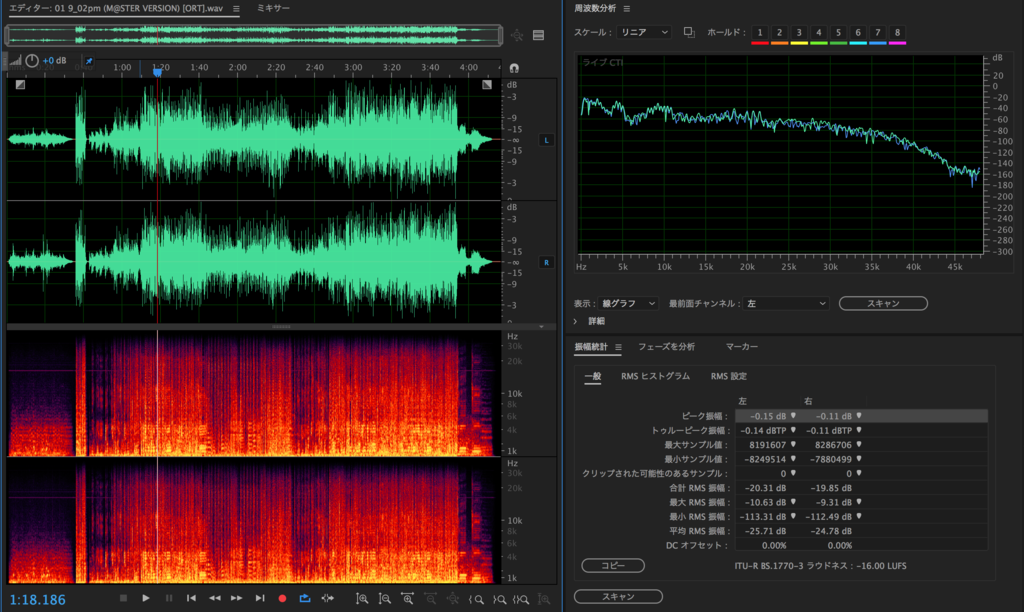Toggle hold button 1
The width and height of the screenshot is (1024, 612).
[x=760, y=33]
